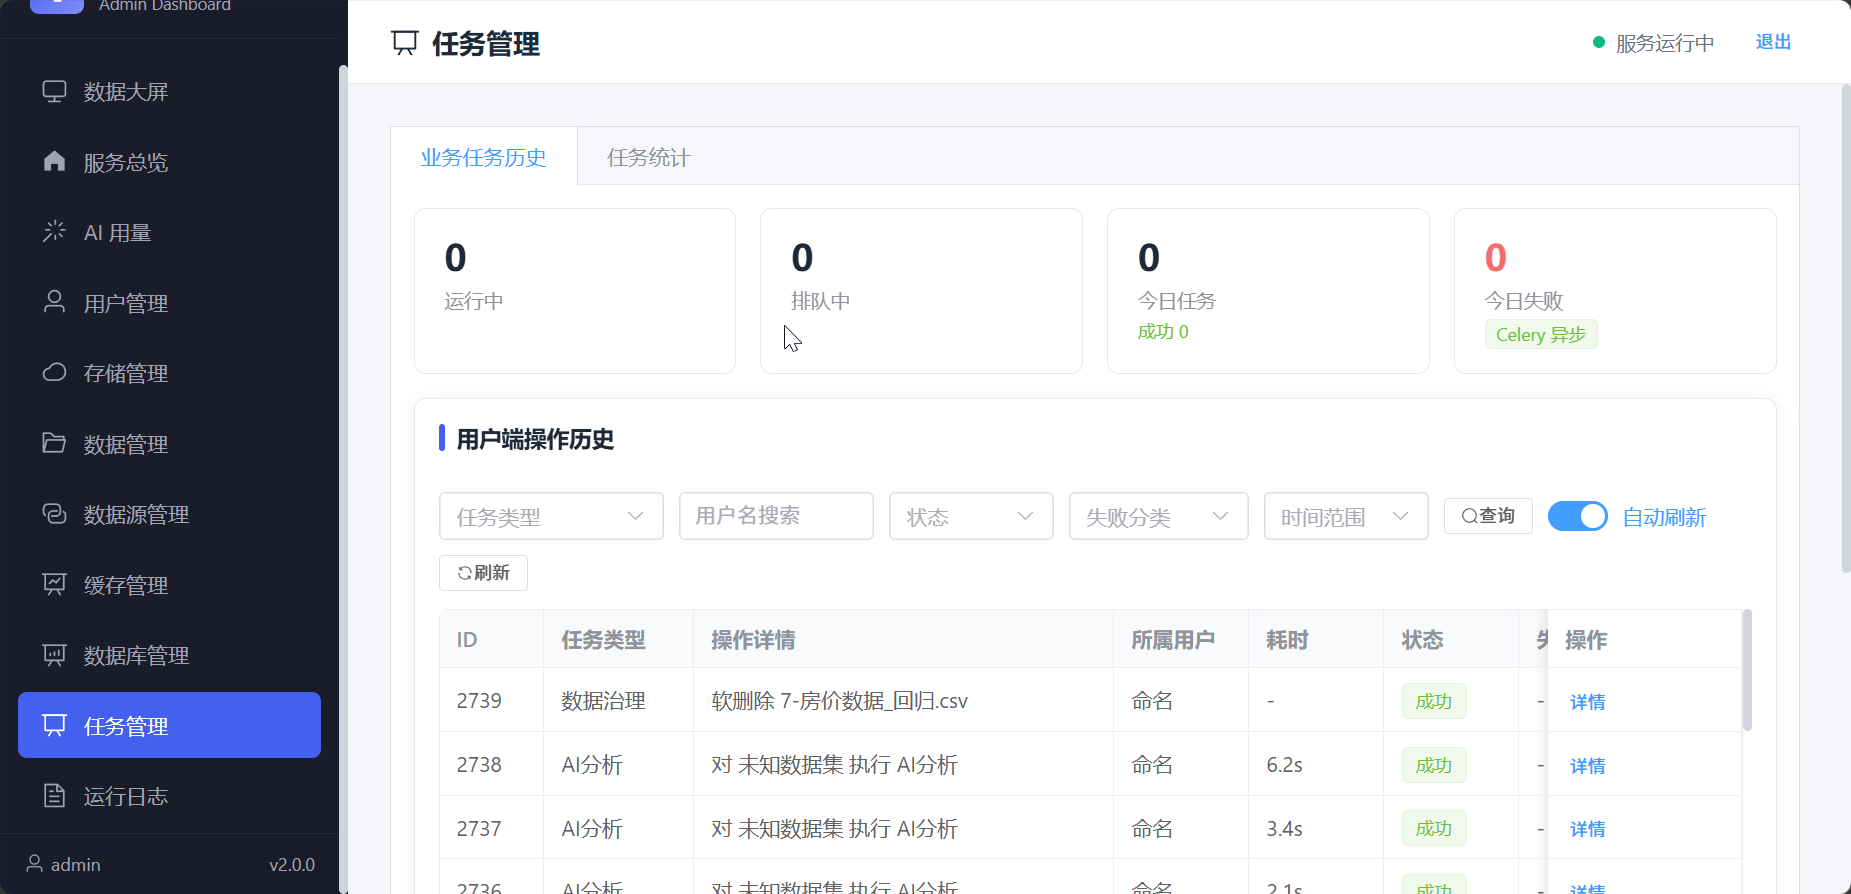Screen dimensions: 1851x894
Task: Click the table's vertical scrollbar
Action: (1747, 670)
